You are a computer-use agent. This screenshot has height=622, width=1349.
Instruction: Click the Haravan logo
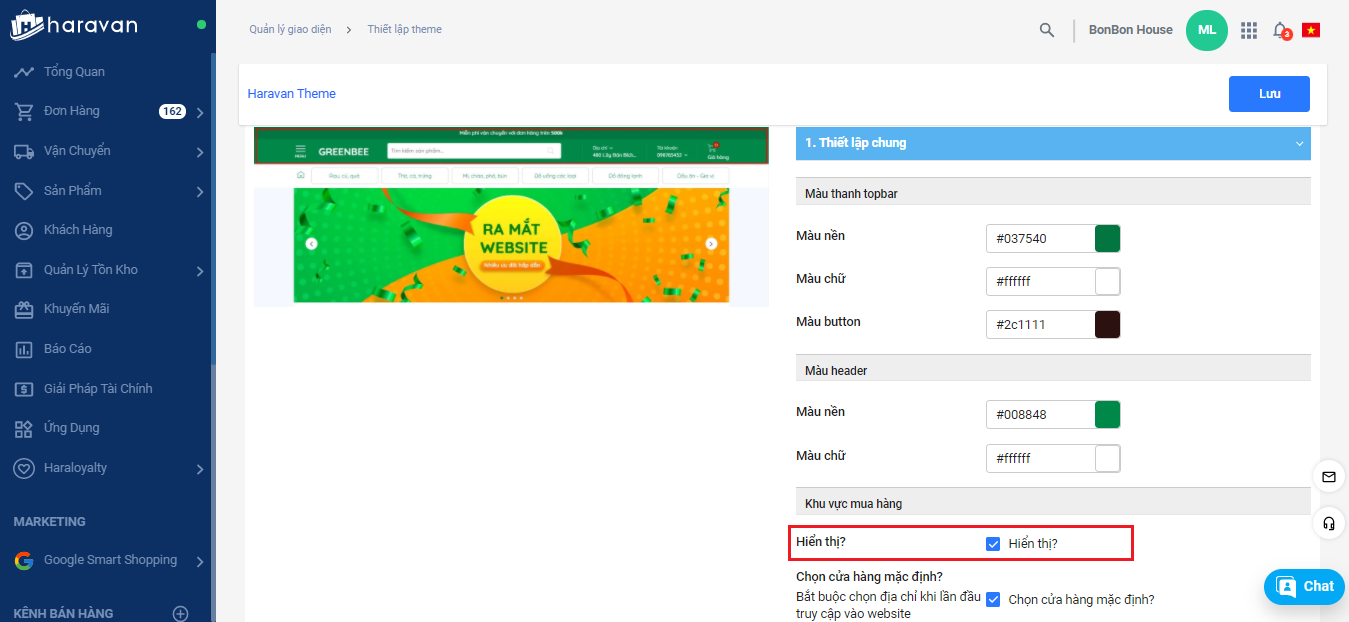(x=74, y=25)
